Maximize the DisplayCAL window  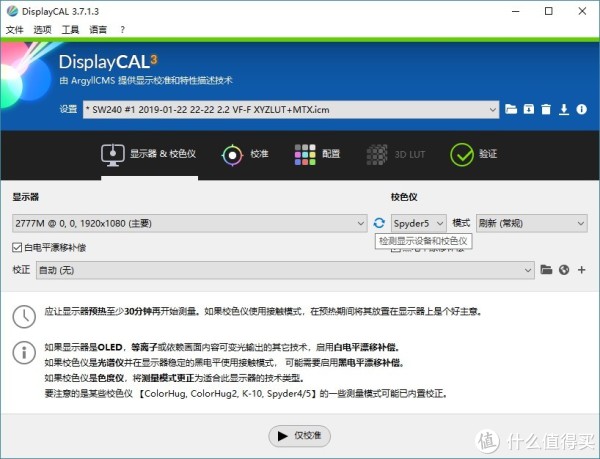coord(548,11)
